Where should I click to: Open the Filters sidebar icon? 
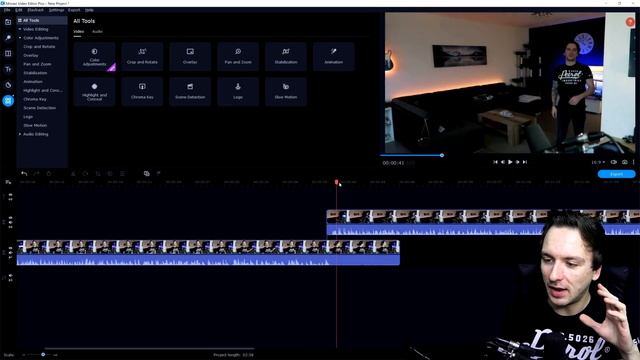pos(8,38)
